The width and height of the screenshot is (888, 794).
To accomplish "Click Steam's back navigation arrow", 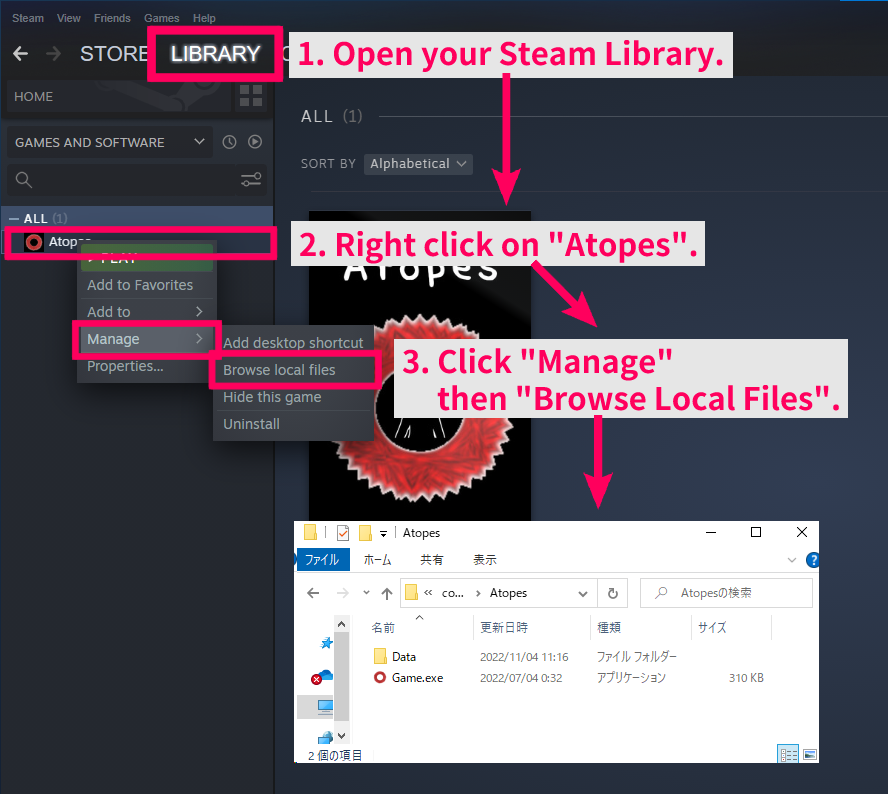I will click(20, 54).
